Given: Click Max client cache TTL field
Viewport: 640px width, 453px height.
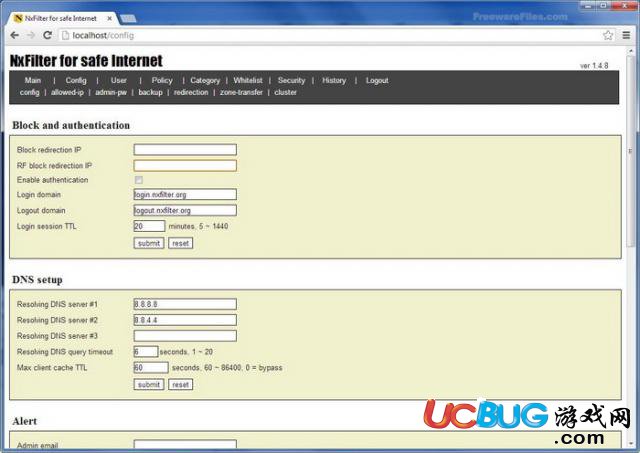Looking at the screenshot, I should tap(151, 367).
